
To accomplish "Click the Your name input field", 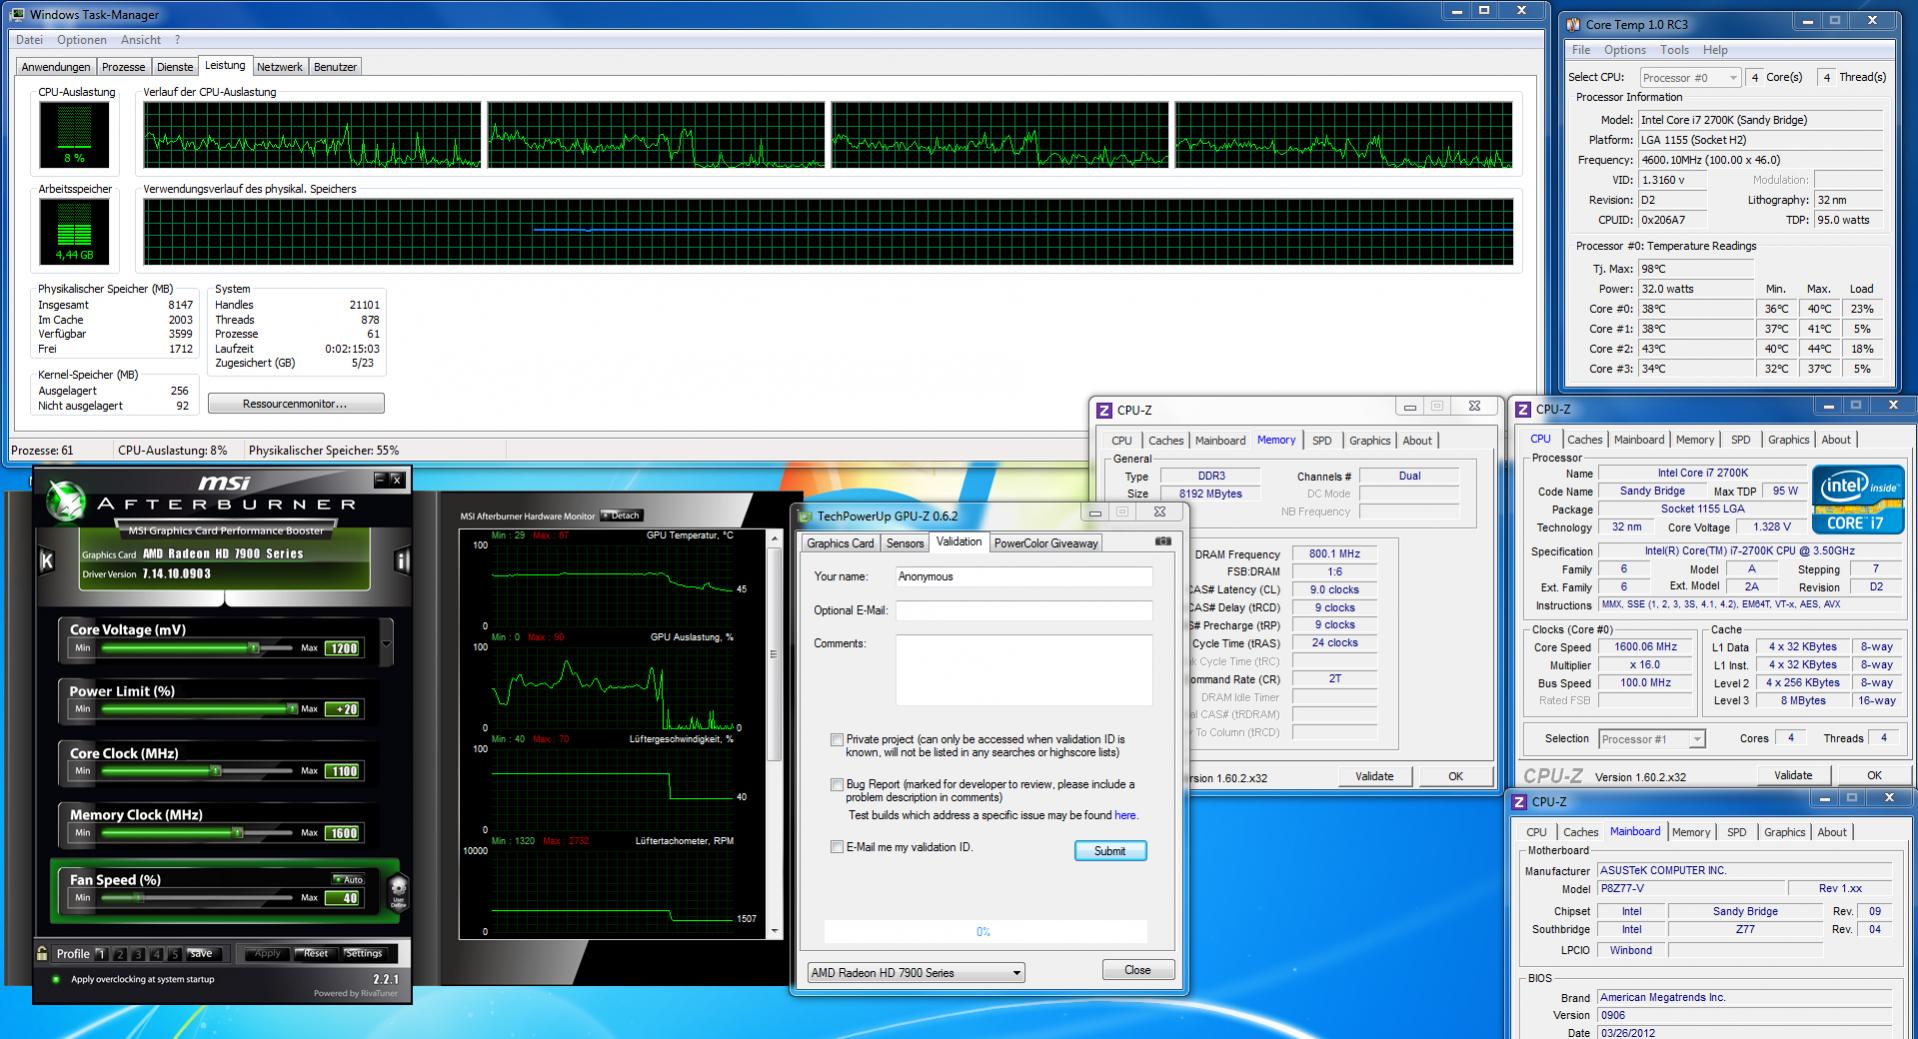I will [x=1023, y=577].
